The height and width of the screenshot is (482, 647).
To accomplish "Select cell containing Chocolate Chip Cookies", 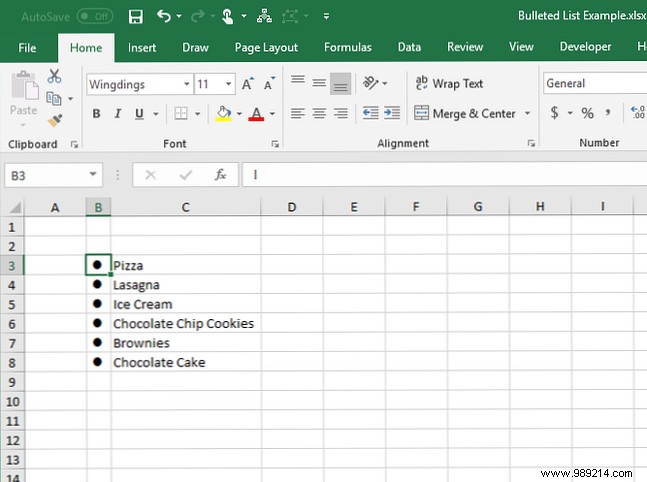I will pos(185,324).
